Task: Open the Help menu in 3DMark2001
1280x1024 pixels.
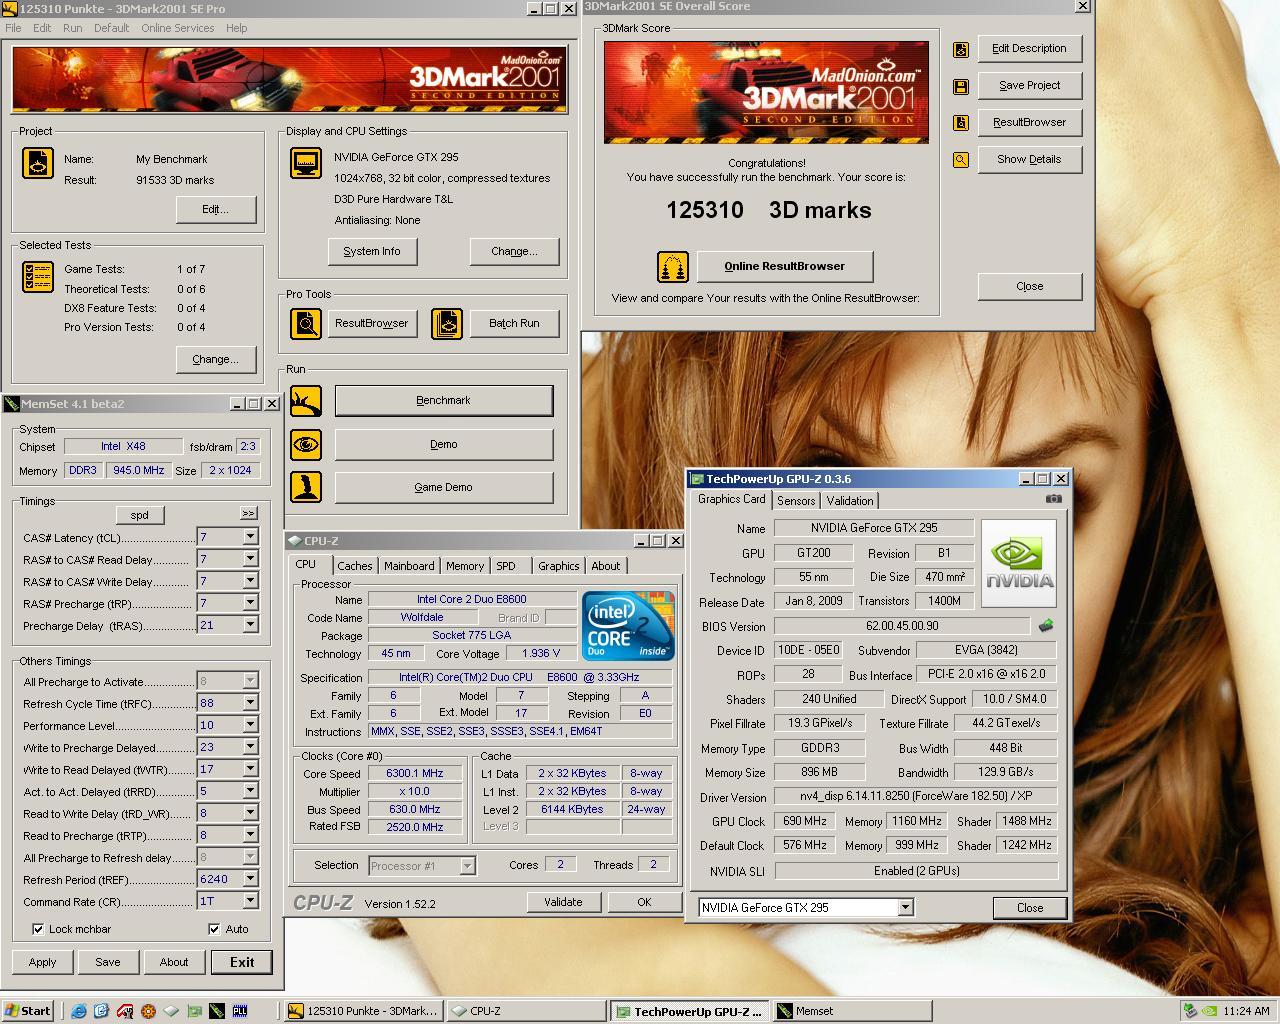Action: [x=237, y=28]
